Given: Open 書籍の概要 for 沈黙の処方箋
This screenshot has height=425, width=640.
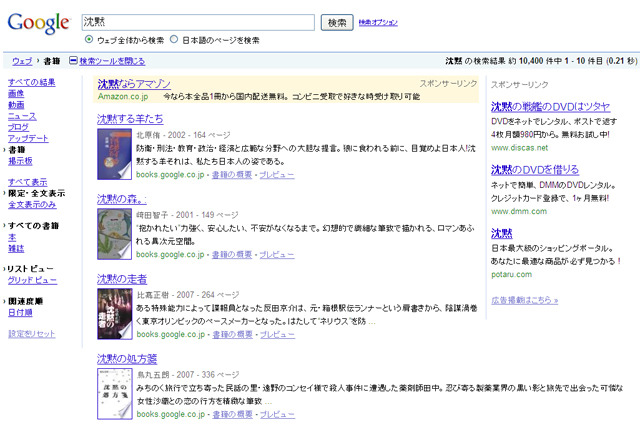Looking at the screenshot, I should (232, 414).
